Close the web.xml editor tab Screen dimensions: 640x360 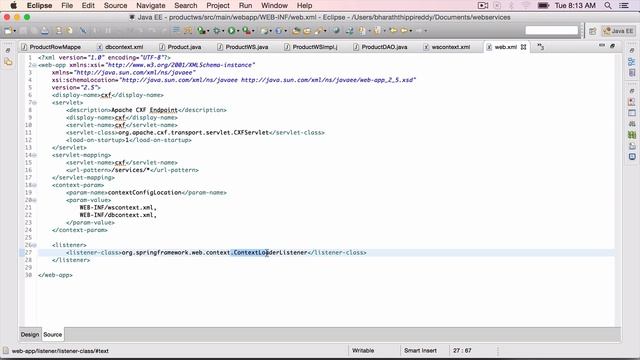point(524,47)
